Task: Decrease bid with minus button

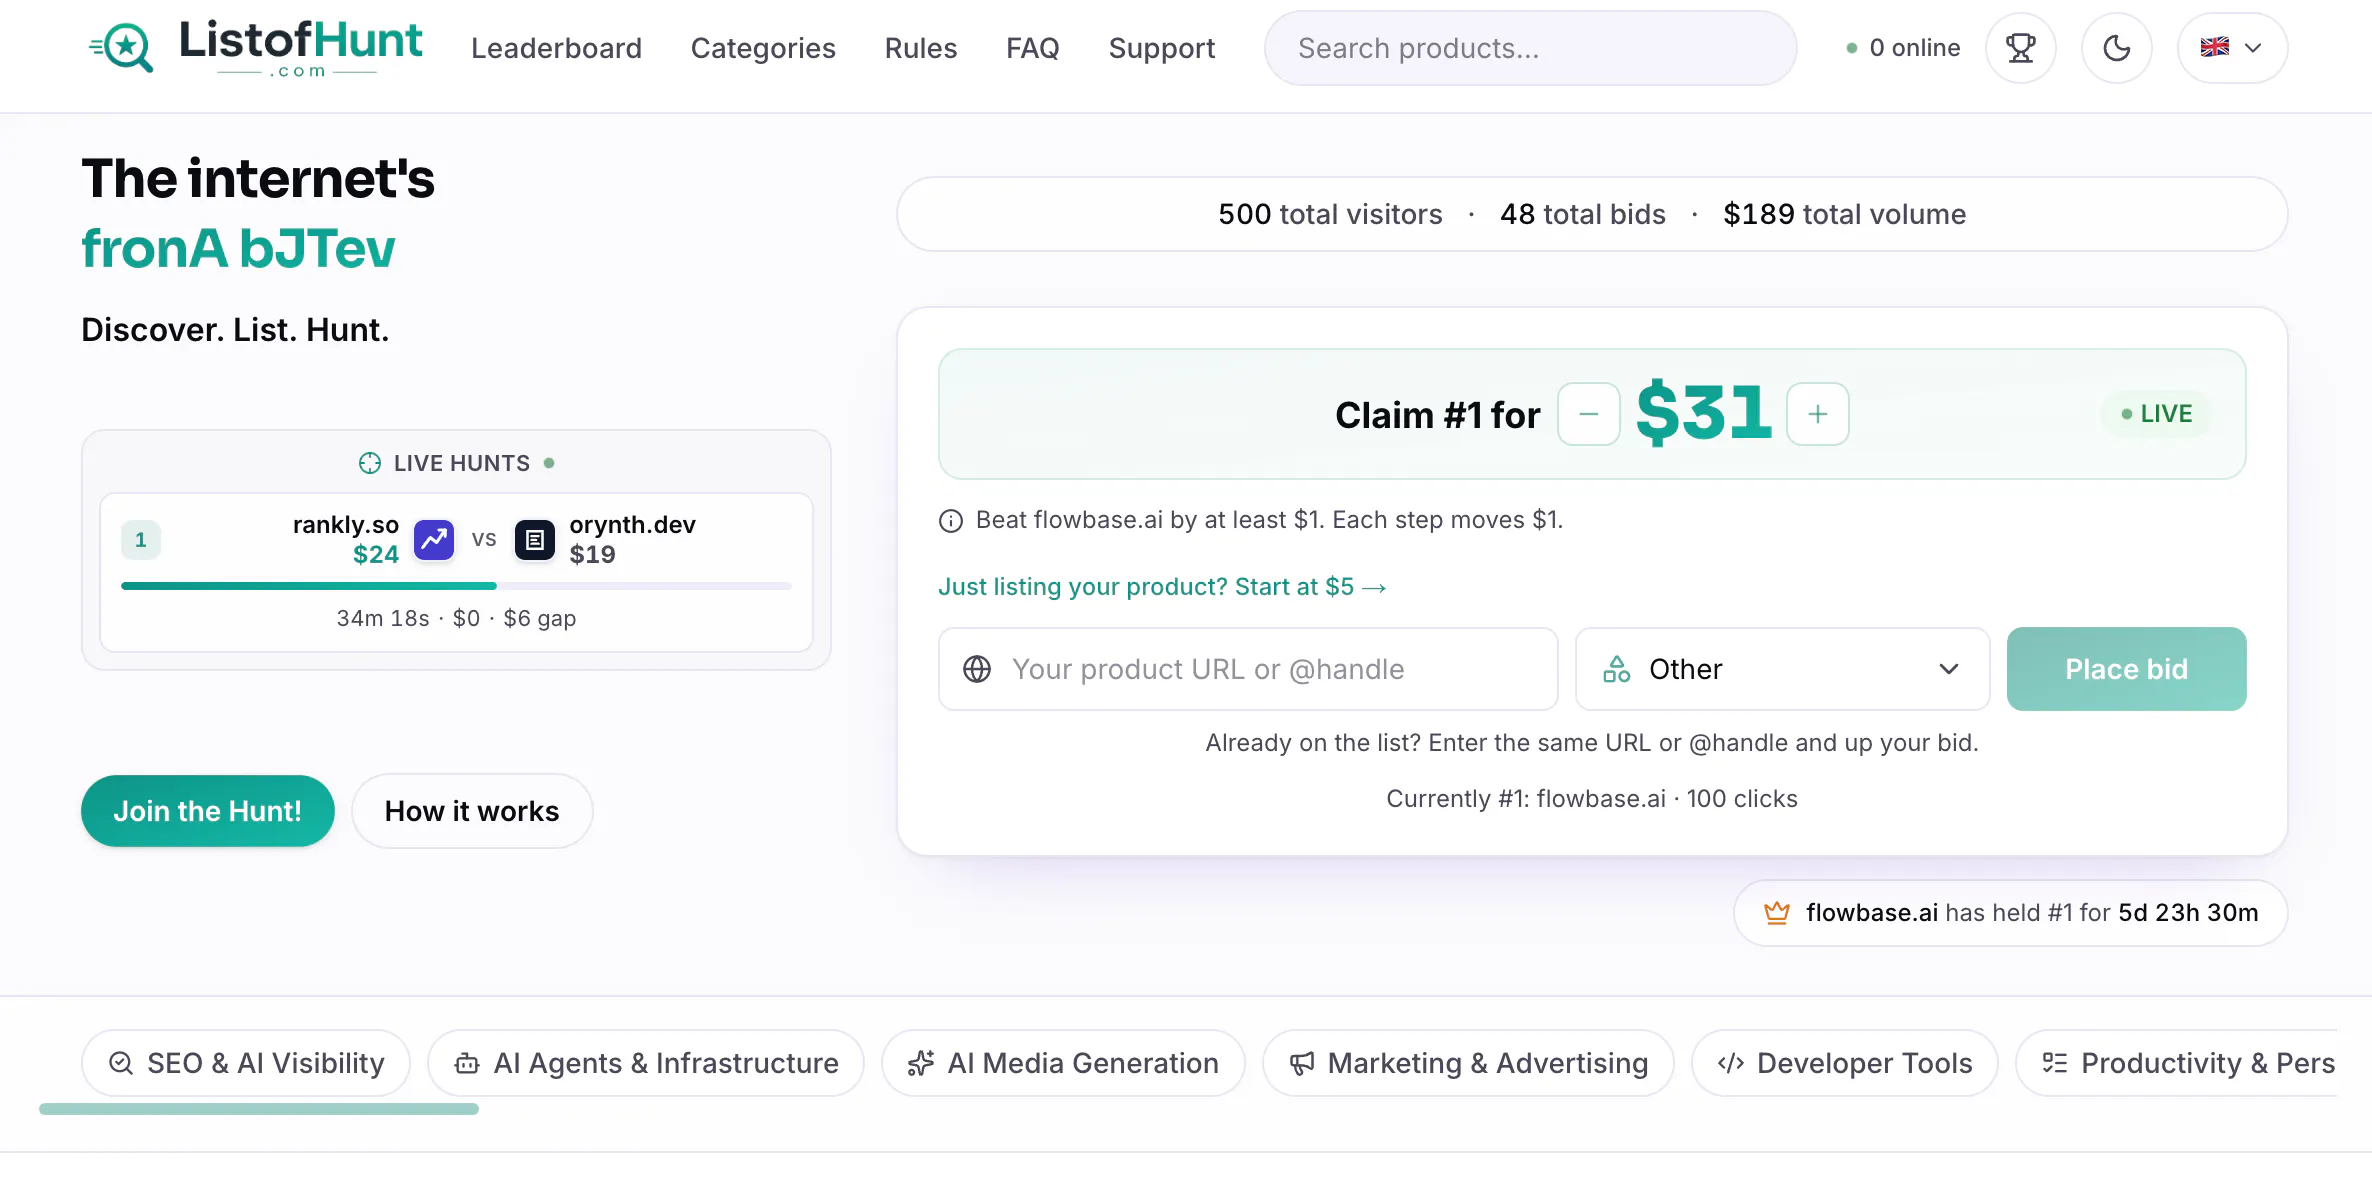Action: [x=1589, y=414]
